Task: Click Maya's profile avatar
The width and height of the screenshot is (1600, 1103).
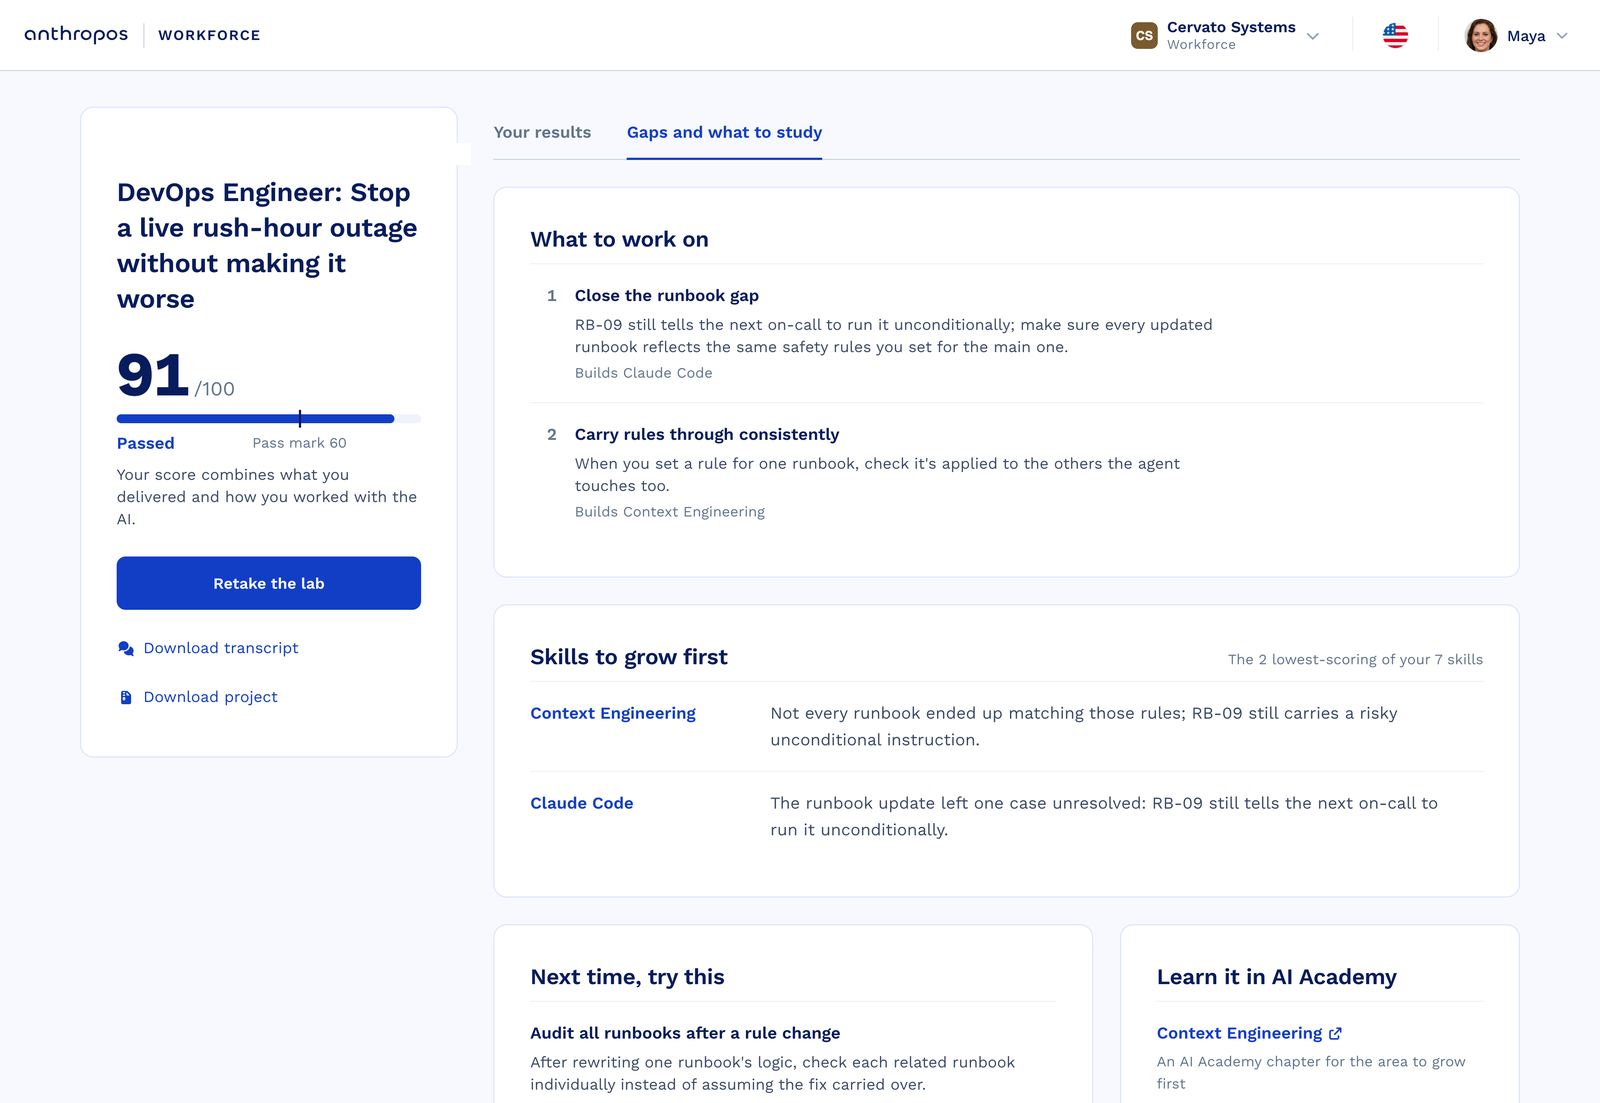Action: pos(1481,35)
